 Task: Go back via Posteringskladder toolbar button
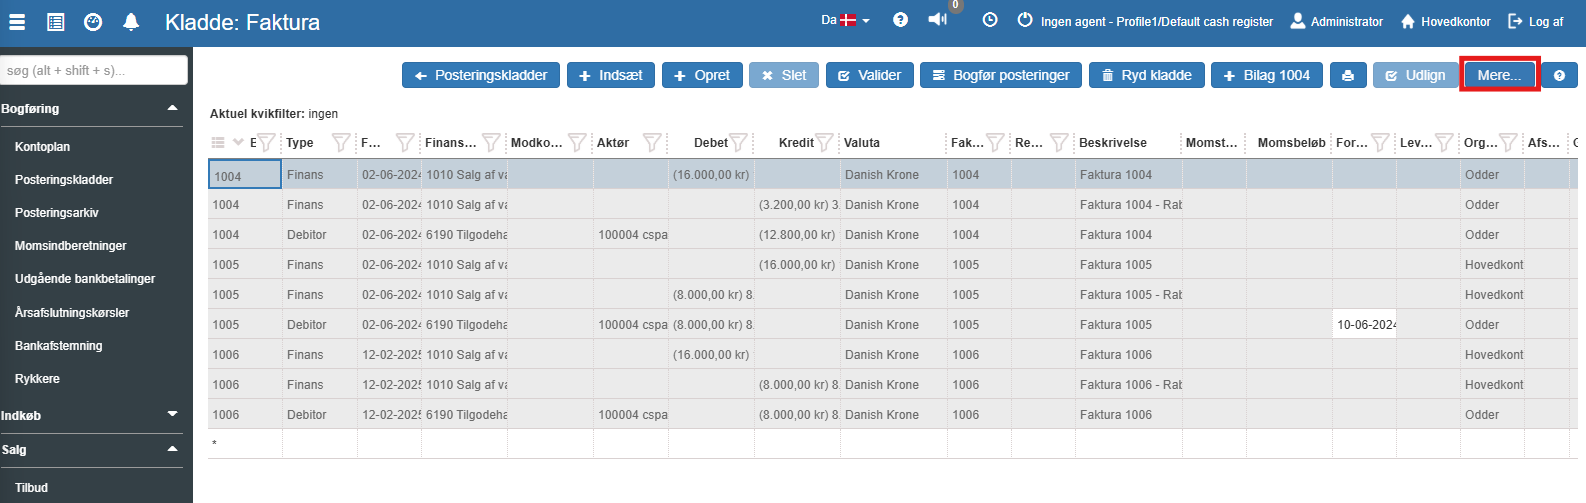pos(481,75)
